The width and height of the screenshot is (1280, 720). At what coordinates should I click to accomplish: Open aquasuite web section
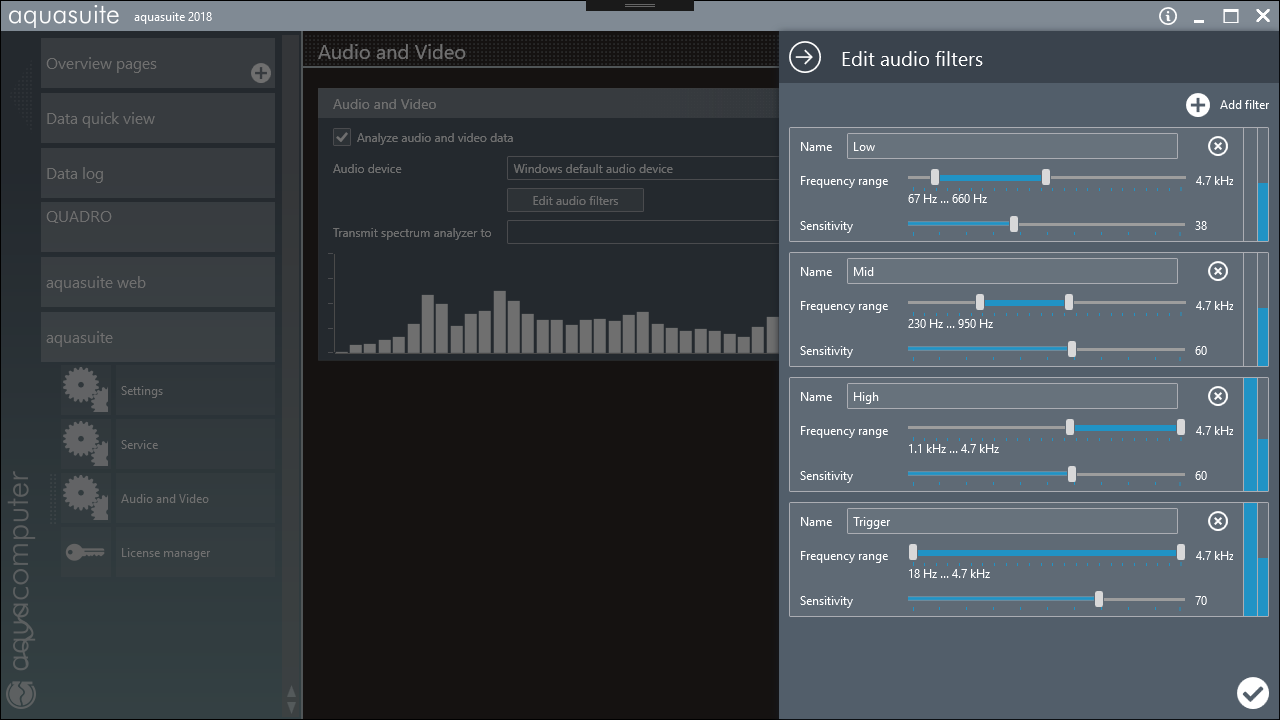[158, 282]
